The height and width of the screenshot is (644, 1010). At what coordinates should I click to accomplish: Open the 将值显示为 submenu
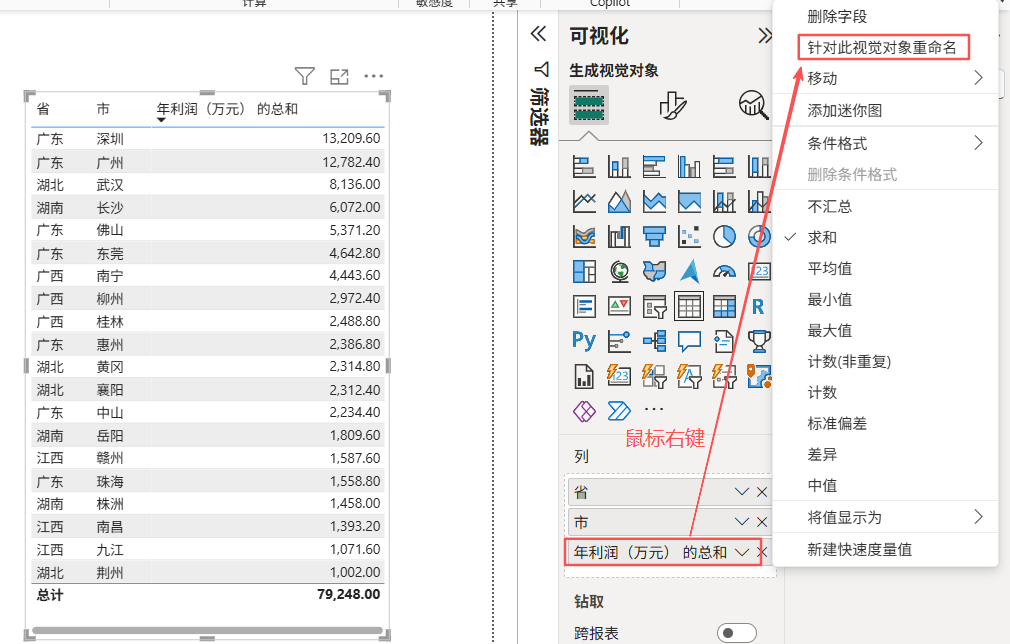point(886,517)
